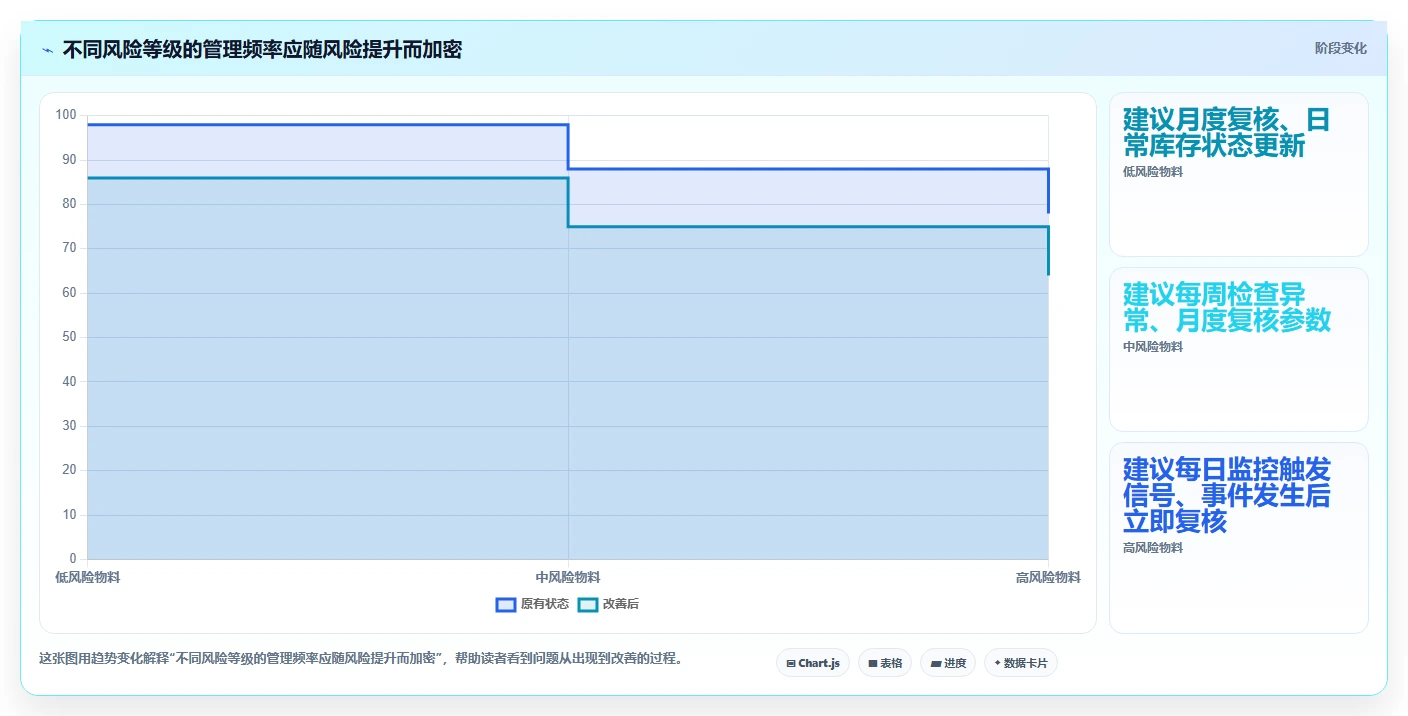1408x716 pixels.
Task: Toggle the 原有状态 legend item
Action: pyautogui.click(x=532, y=604)
